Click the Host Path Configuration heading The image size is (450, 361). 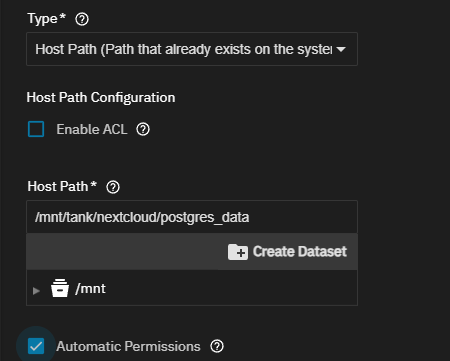[x=101, y=98]
